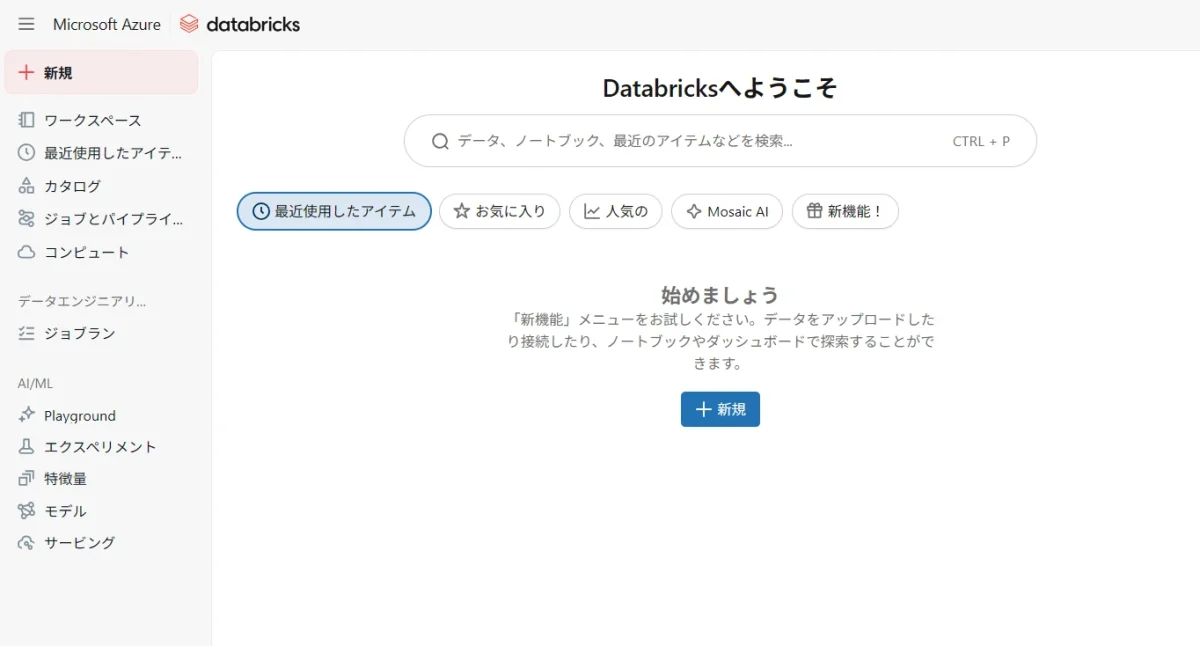Viewport: 1200px width, 646px height.
Task: Click the blue New (新規) button
Action: [719, 409]
